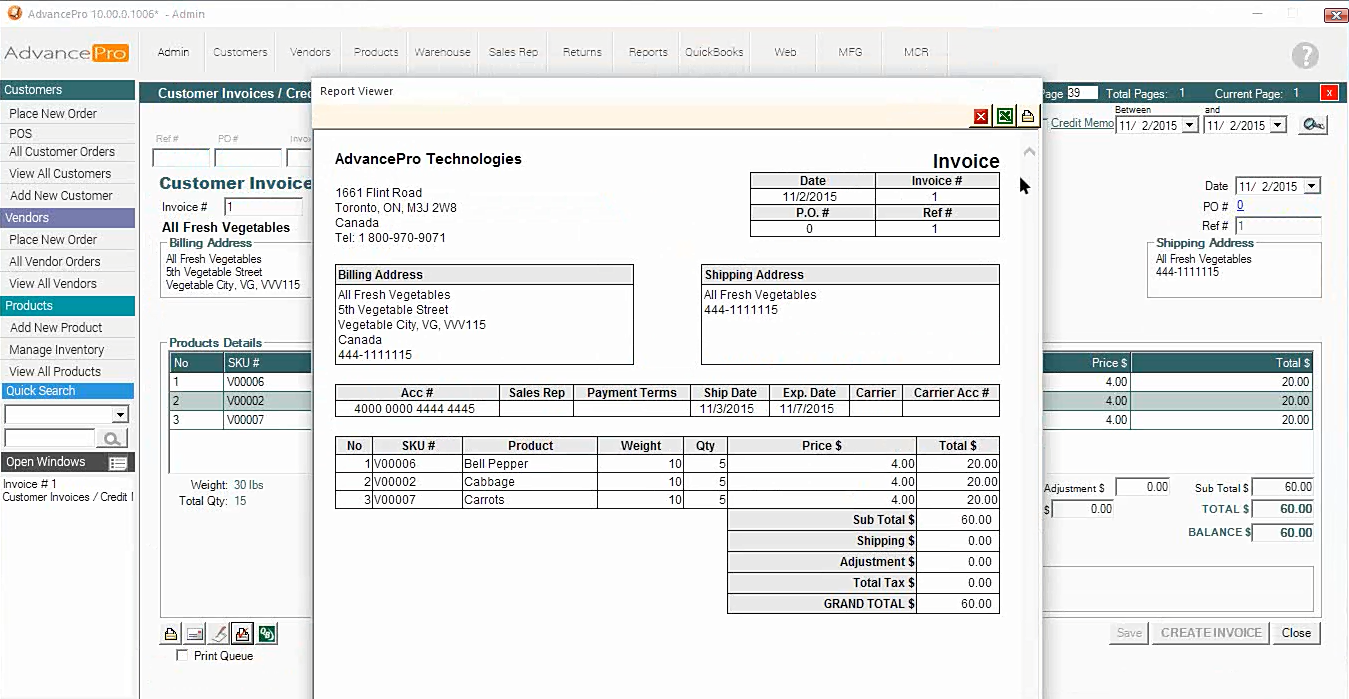Click the Open Windows list icon

click(x=118, y=463)
